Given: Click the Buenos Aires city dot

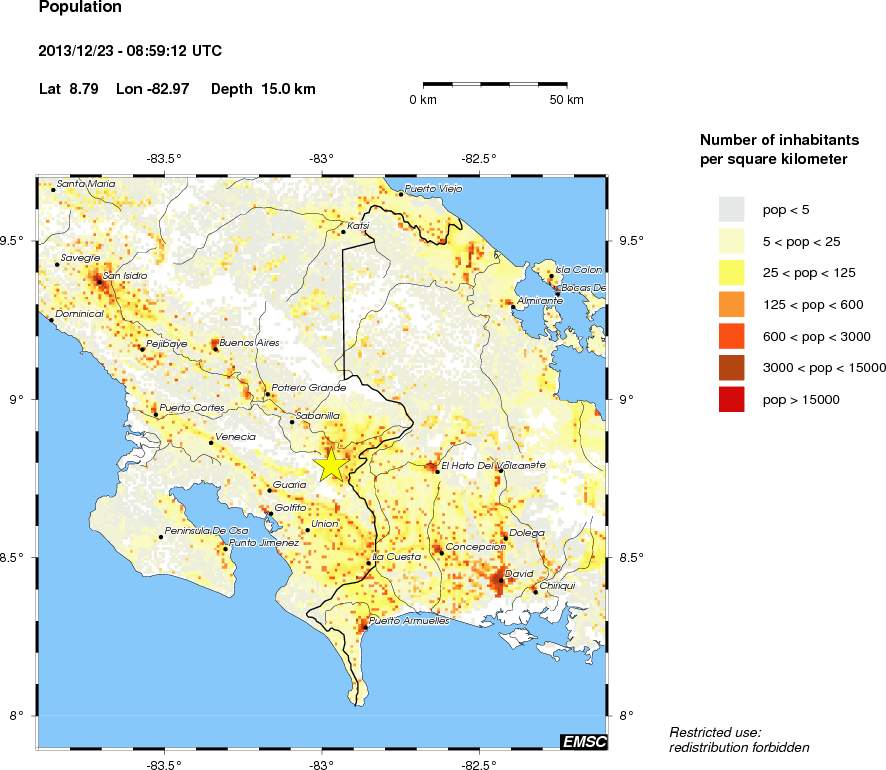Looking at the screenshot, I should point(215,349).
